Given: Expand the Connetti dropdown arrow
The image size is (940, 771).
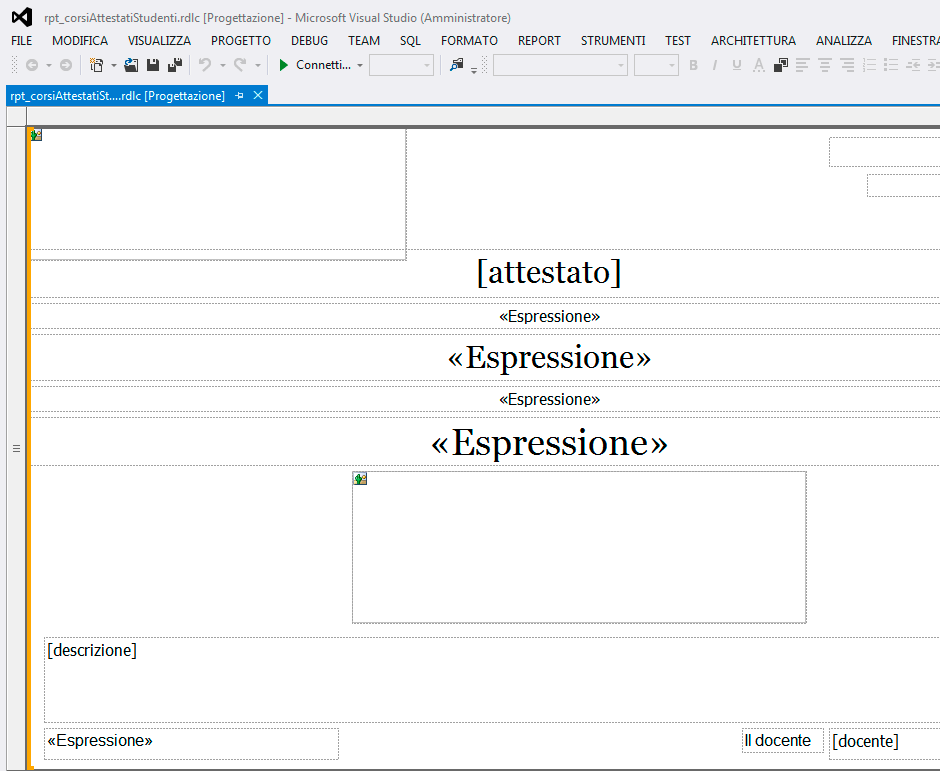Looking at the screenshot, I should pos(360,65).
